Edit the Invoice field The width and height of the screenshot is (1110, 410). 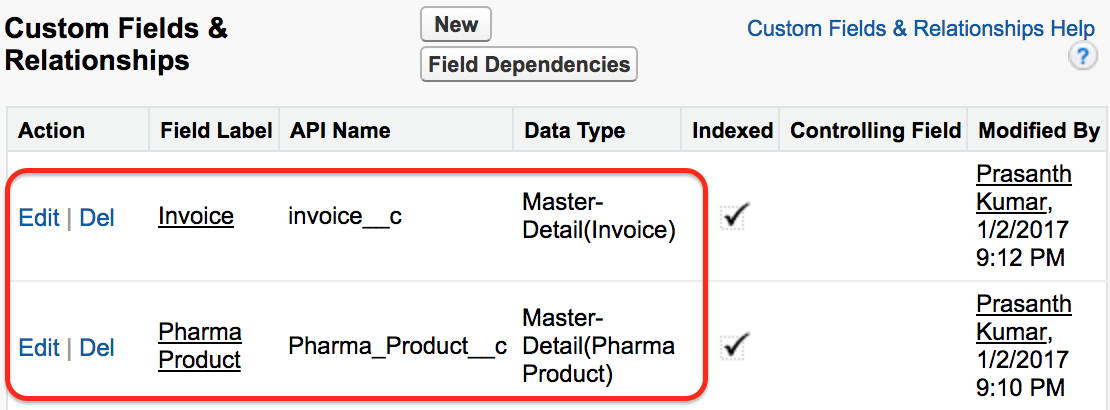[x=39, y=217]
